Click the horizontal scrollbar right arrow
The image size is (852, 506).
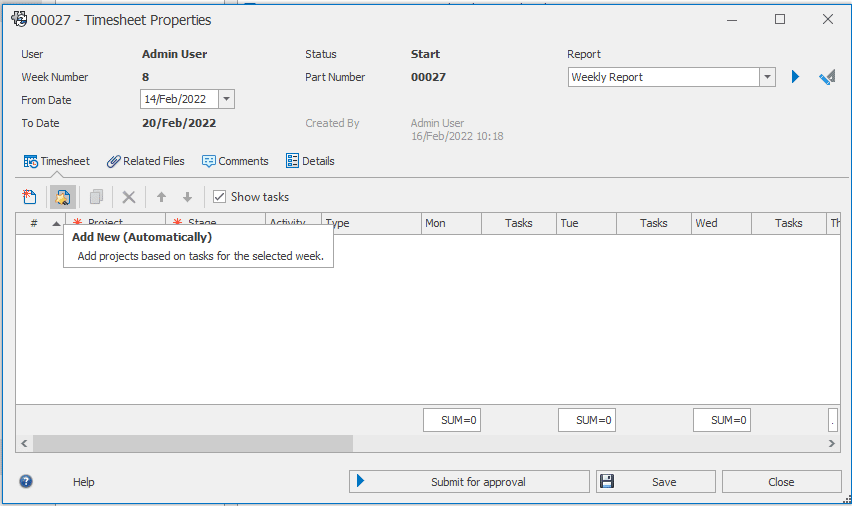(832, 443)
